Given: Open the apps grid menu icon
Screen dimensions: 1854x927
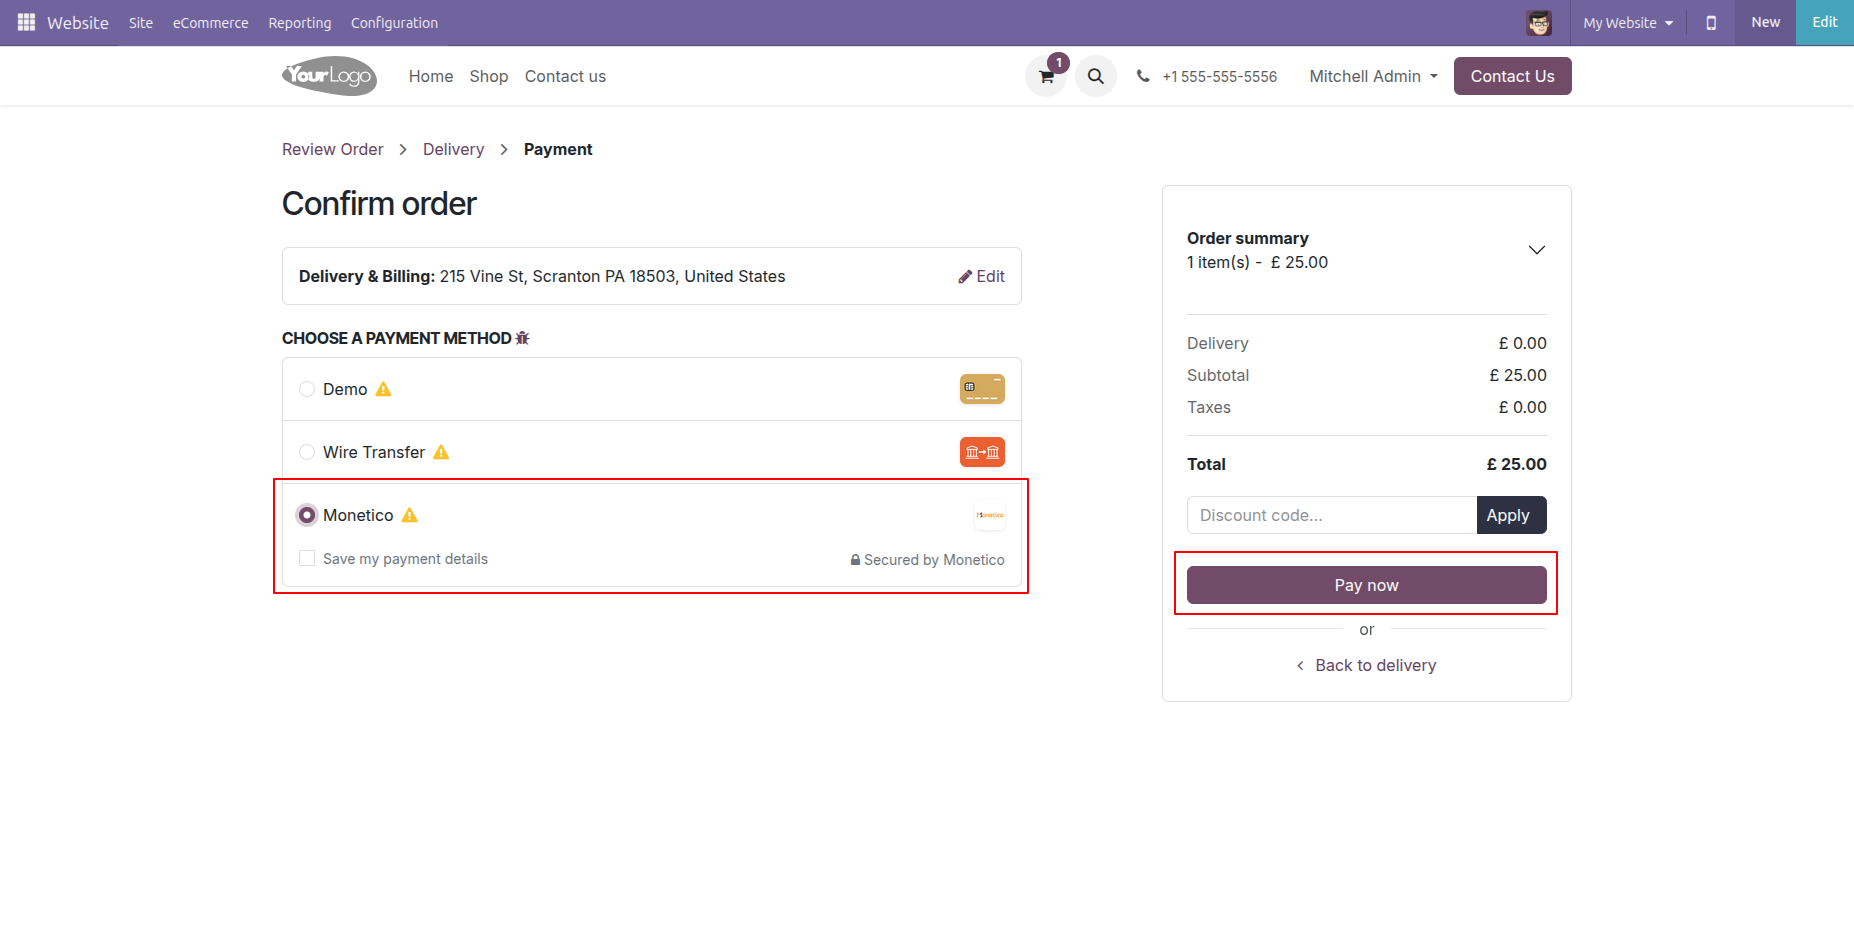Looking at the screenshot, I should [26, 22].
